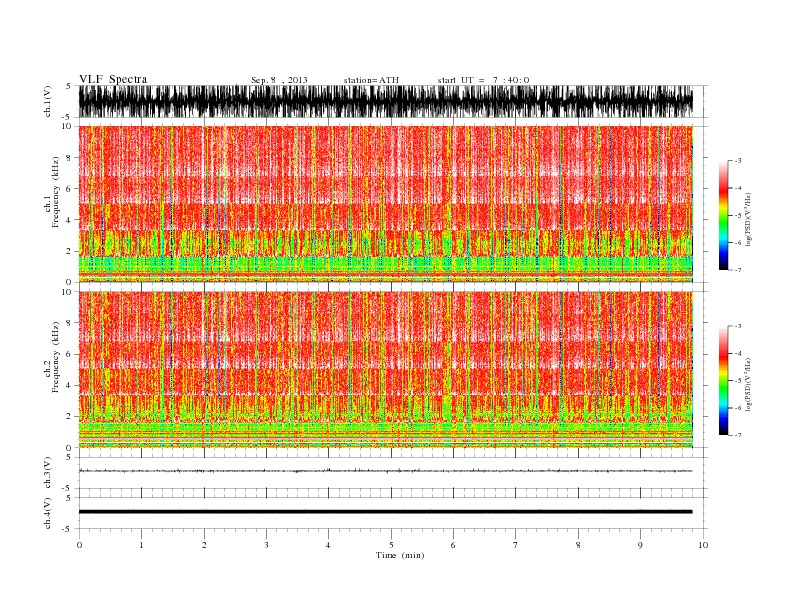Click the '-5' label on ch.1 color bar
792x612 pixels.
click(x=737, y=216)
